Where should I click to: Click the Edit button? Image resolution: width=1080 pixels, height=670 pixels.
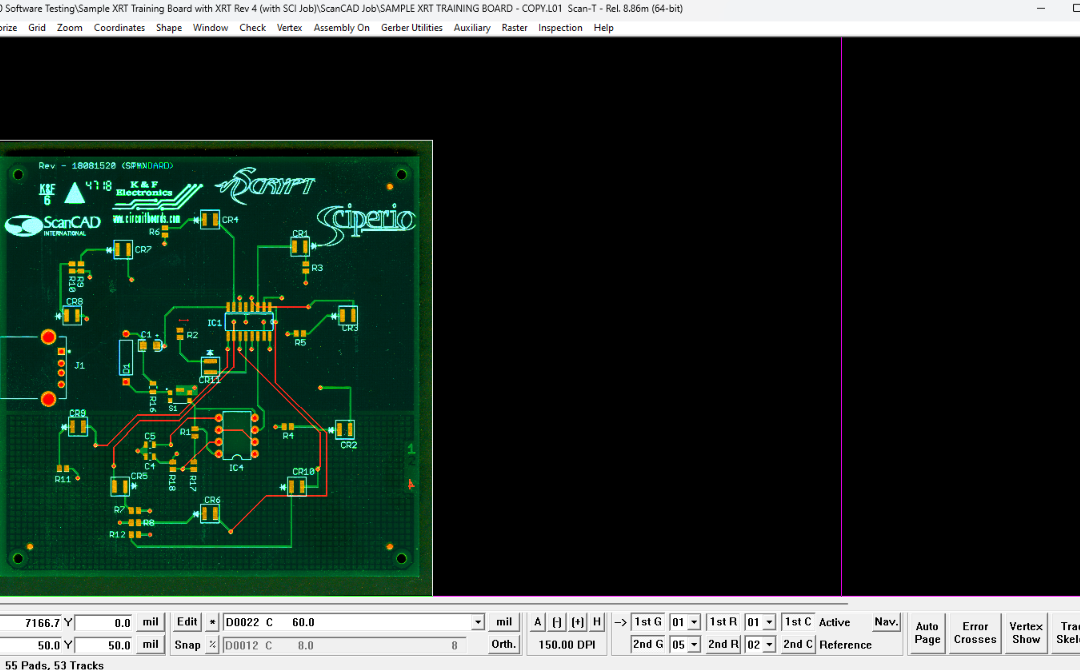[x=187, y=622]
